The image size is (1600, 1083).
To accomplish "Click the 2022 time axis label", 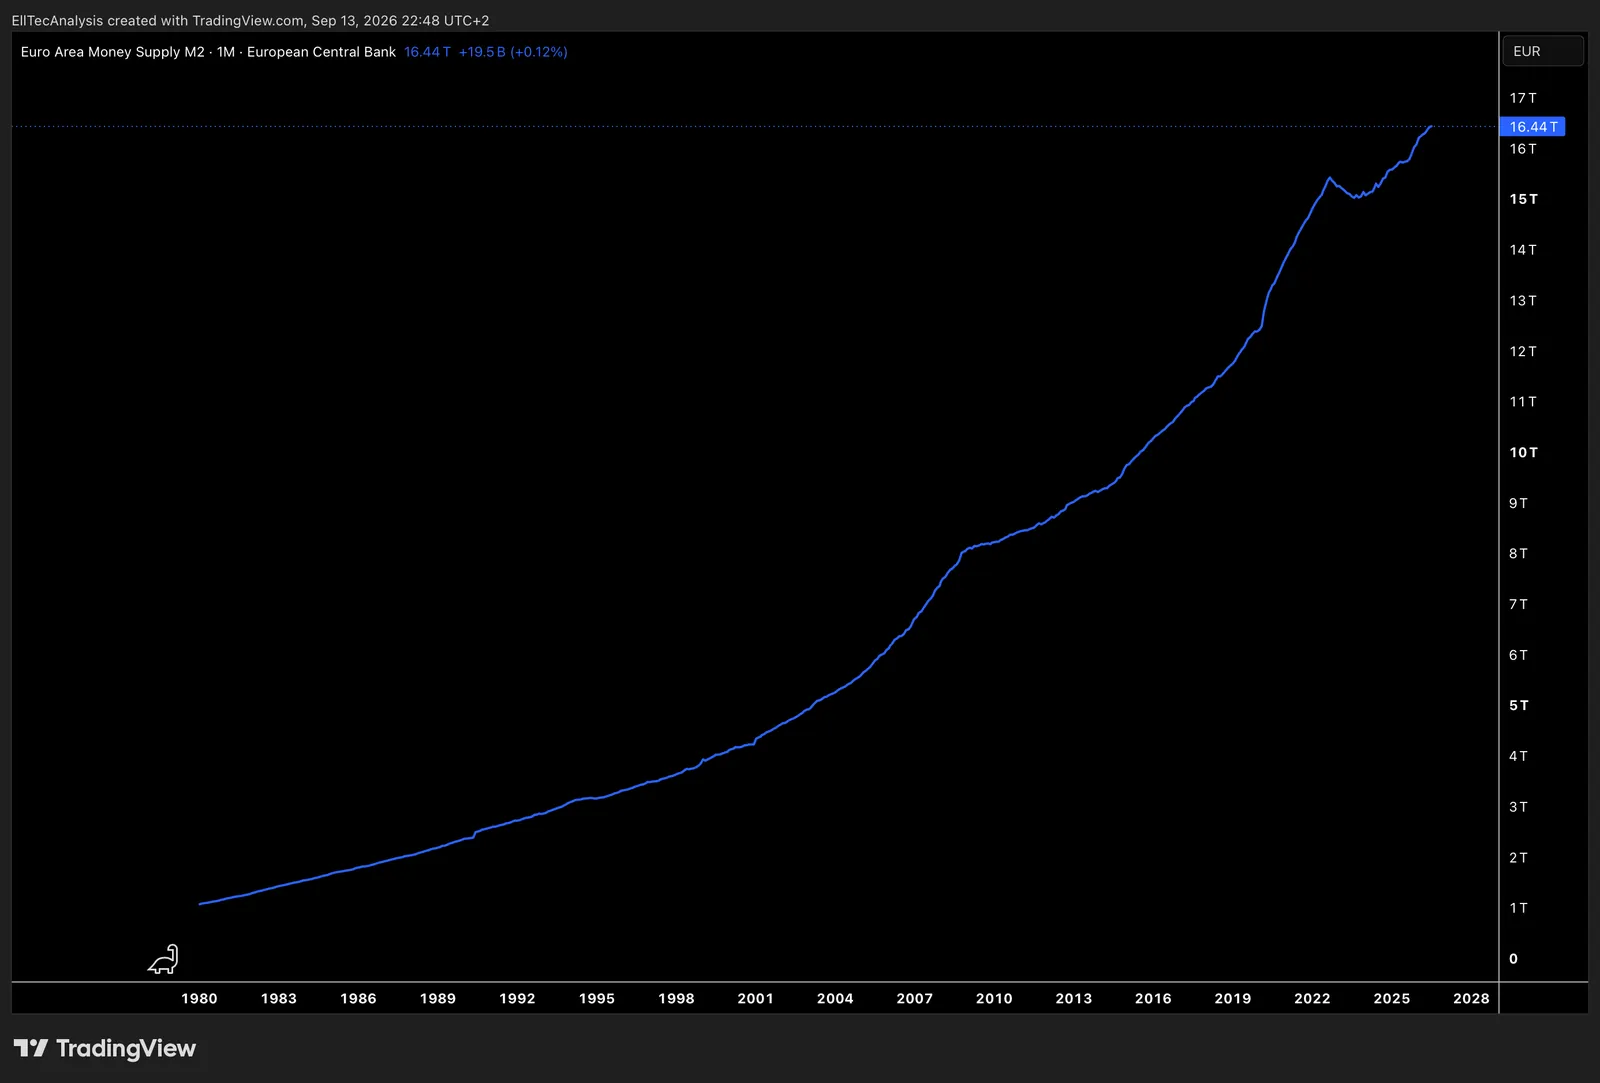I will [x=1312, y=998].
